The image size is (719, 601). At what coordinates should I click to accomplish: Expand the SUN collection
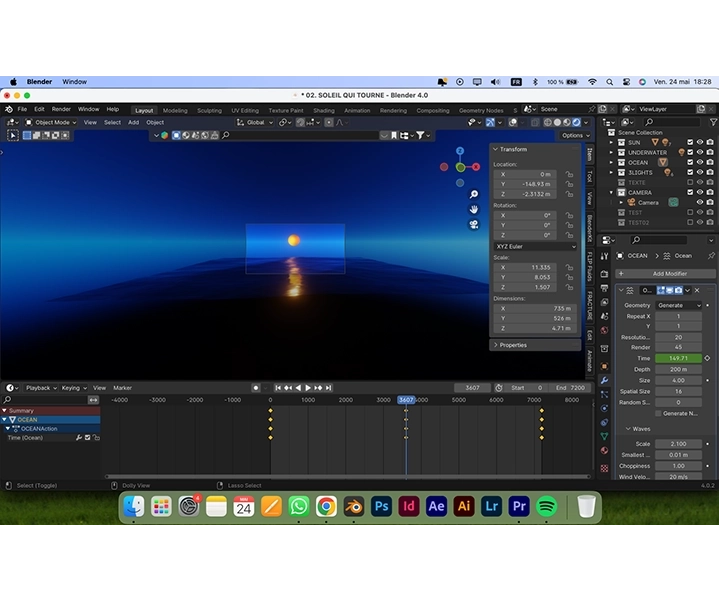coord(611,143)
